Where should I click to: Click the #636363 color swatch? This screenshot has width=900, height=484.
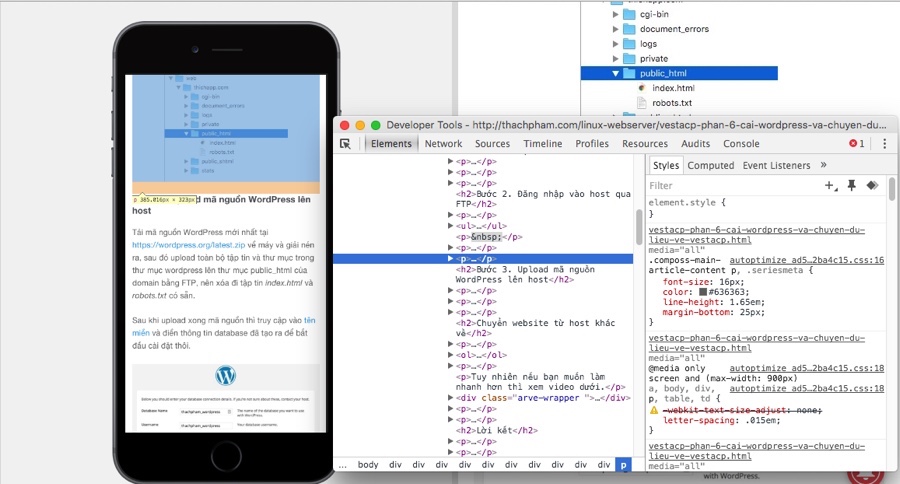[x=703, y=292]
